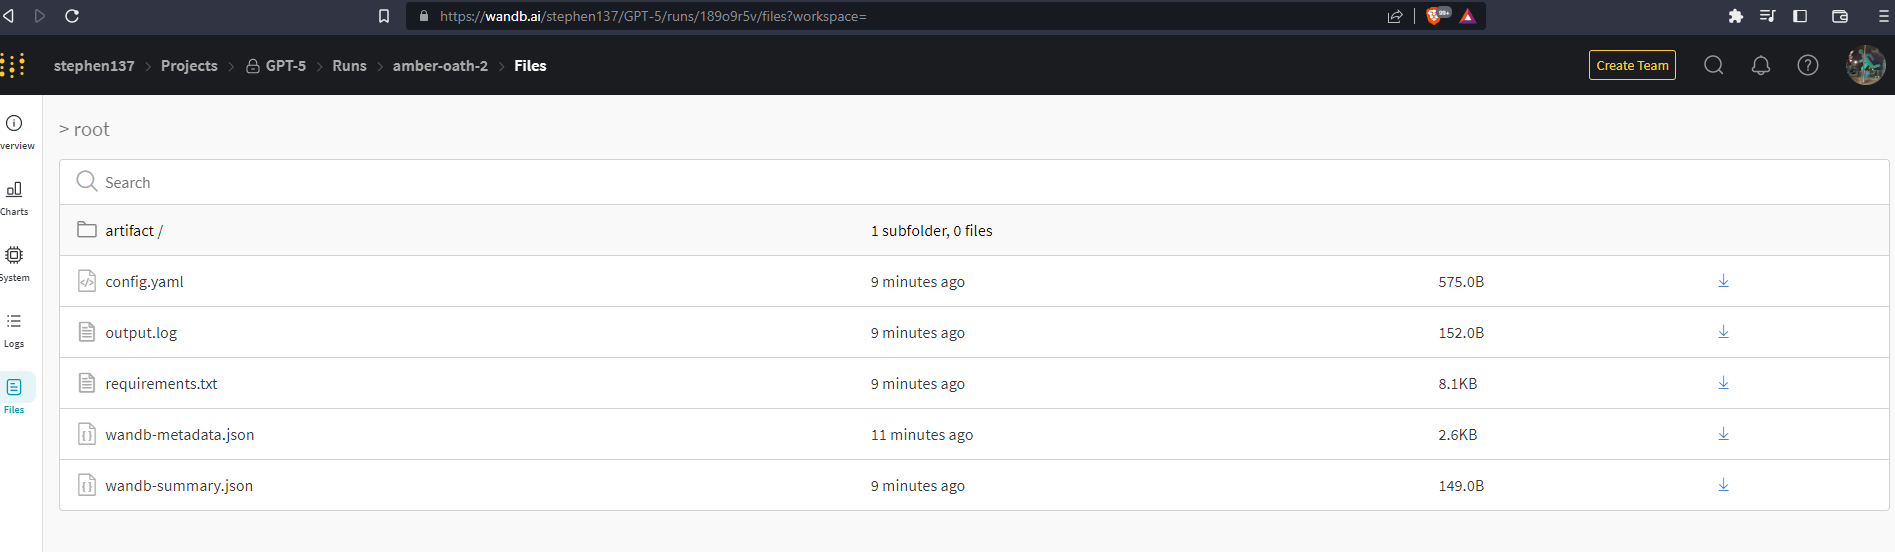Open the Charts sidebar panel

click(x=15, y=198)
